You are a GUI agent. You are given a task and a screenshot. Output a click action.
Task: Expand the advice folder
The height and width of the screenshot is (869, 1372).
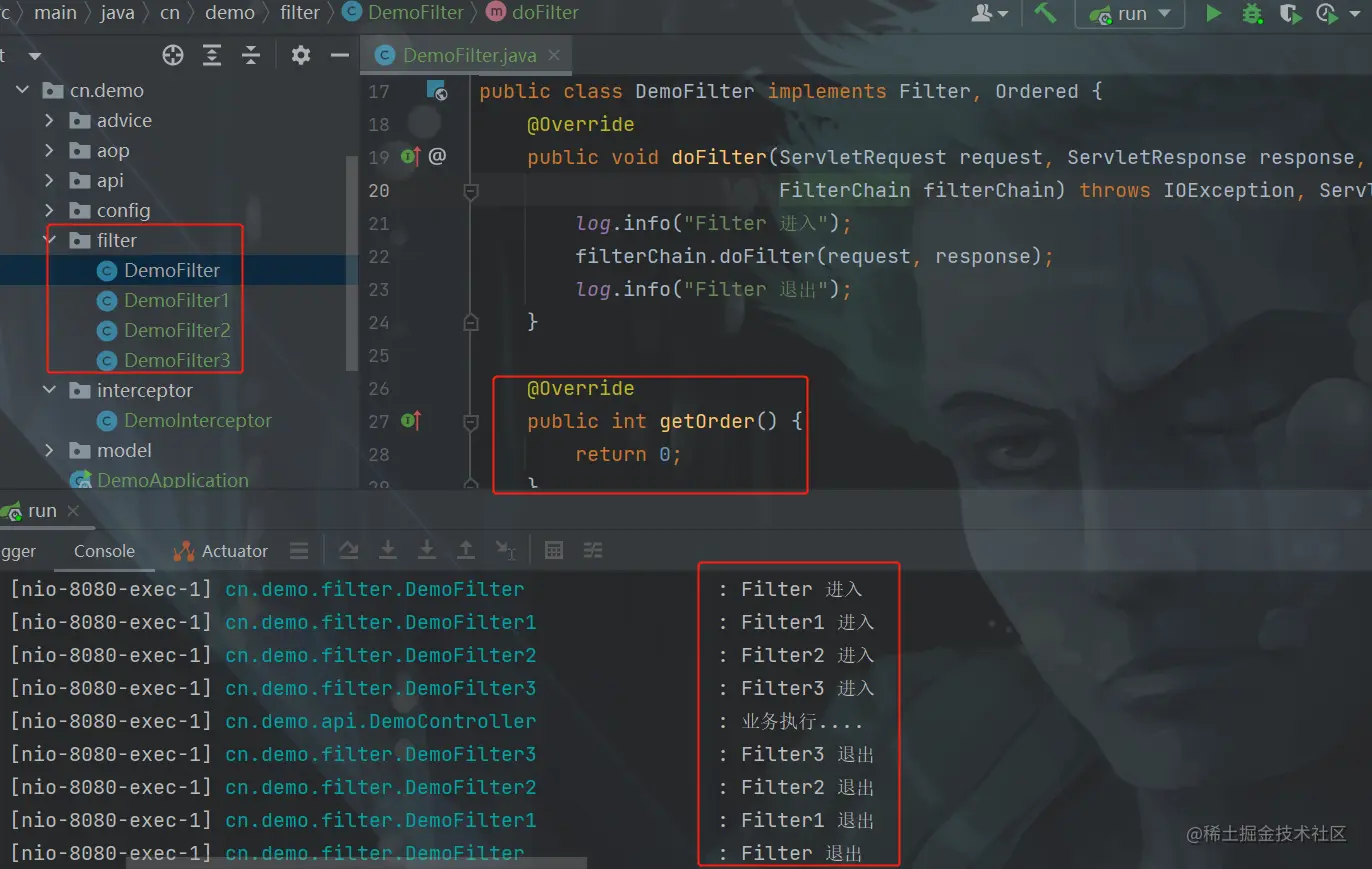tap(49, 120)
